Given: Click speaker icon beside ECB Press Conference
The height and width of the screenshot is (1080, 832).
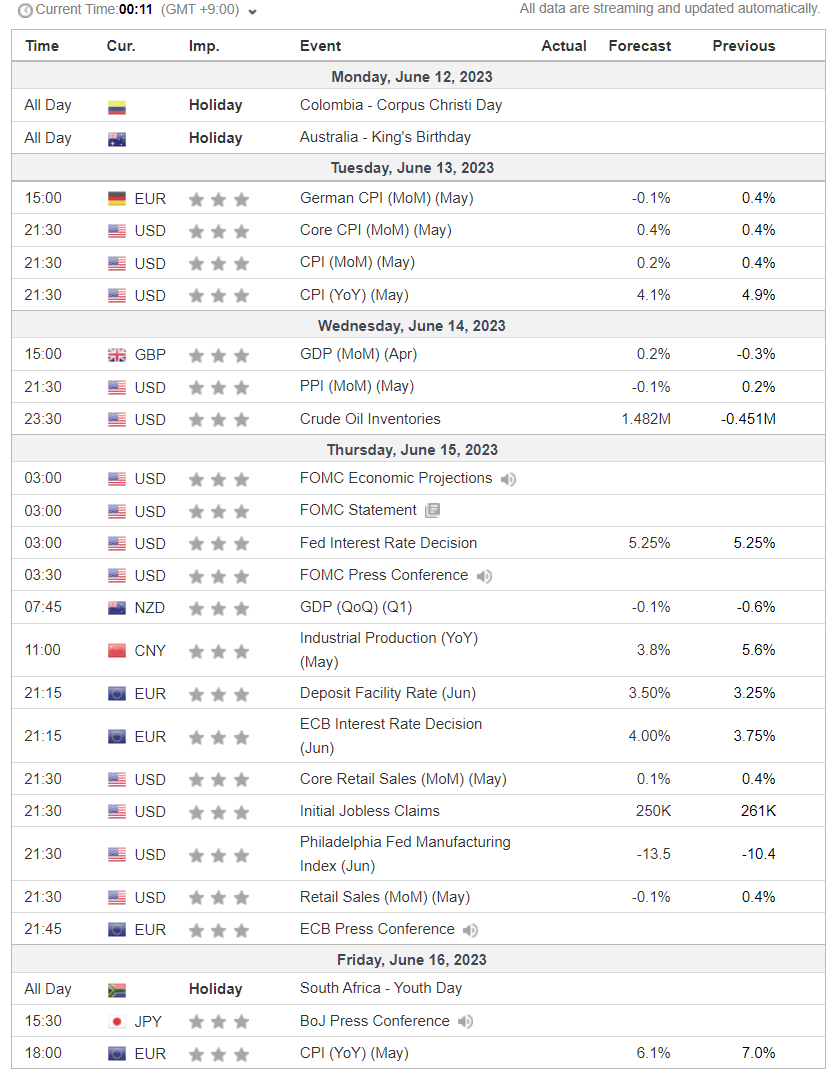Looking at the screenshot, I should click(x=470, y=931).
